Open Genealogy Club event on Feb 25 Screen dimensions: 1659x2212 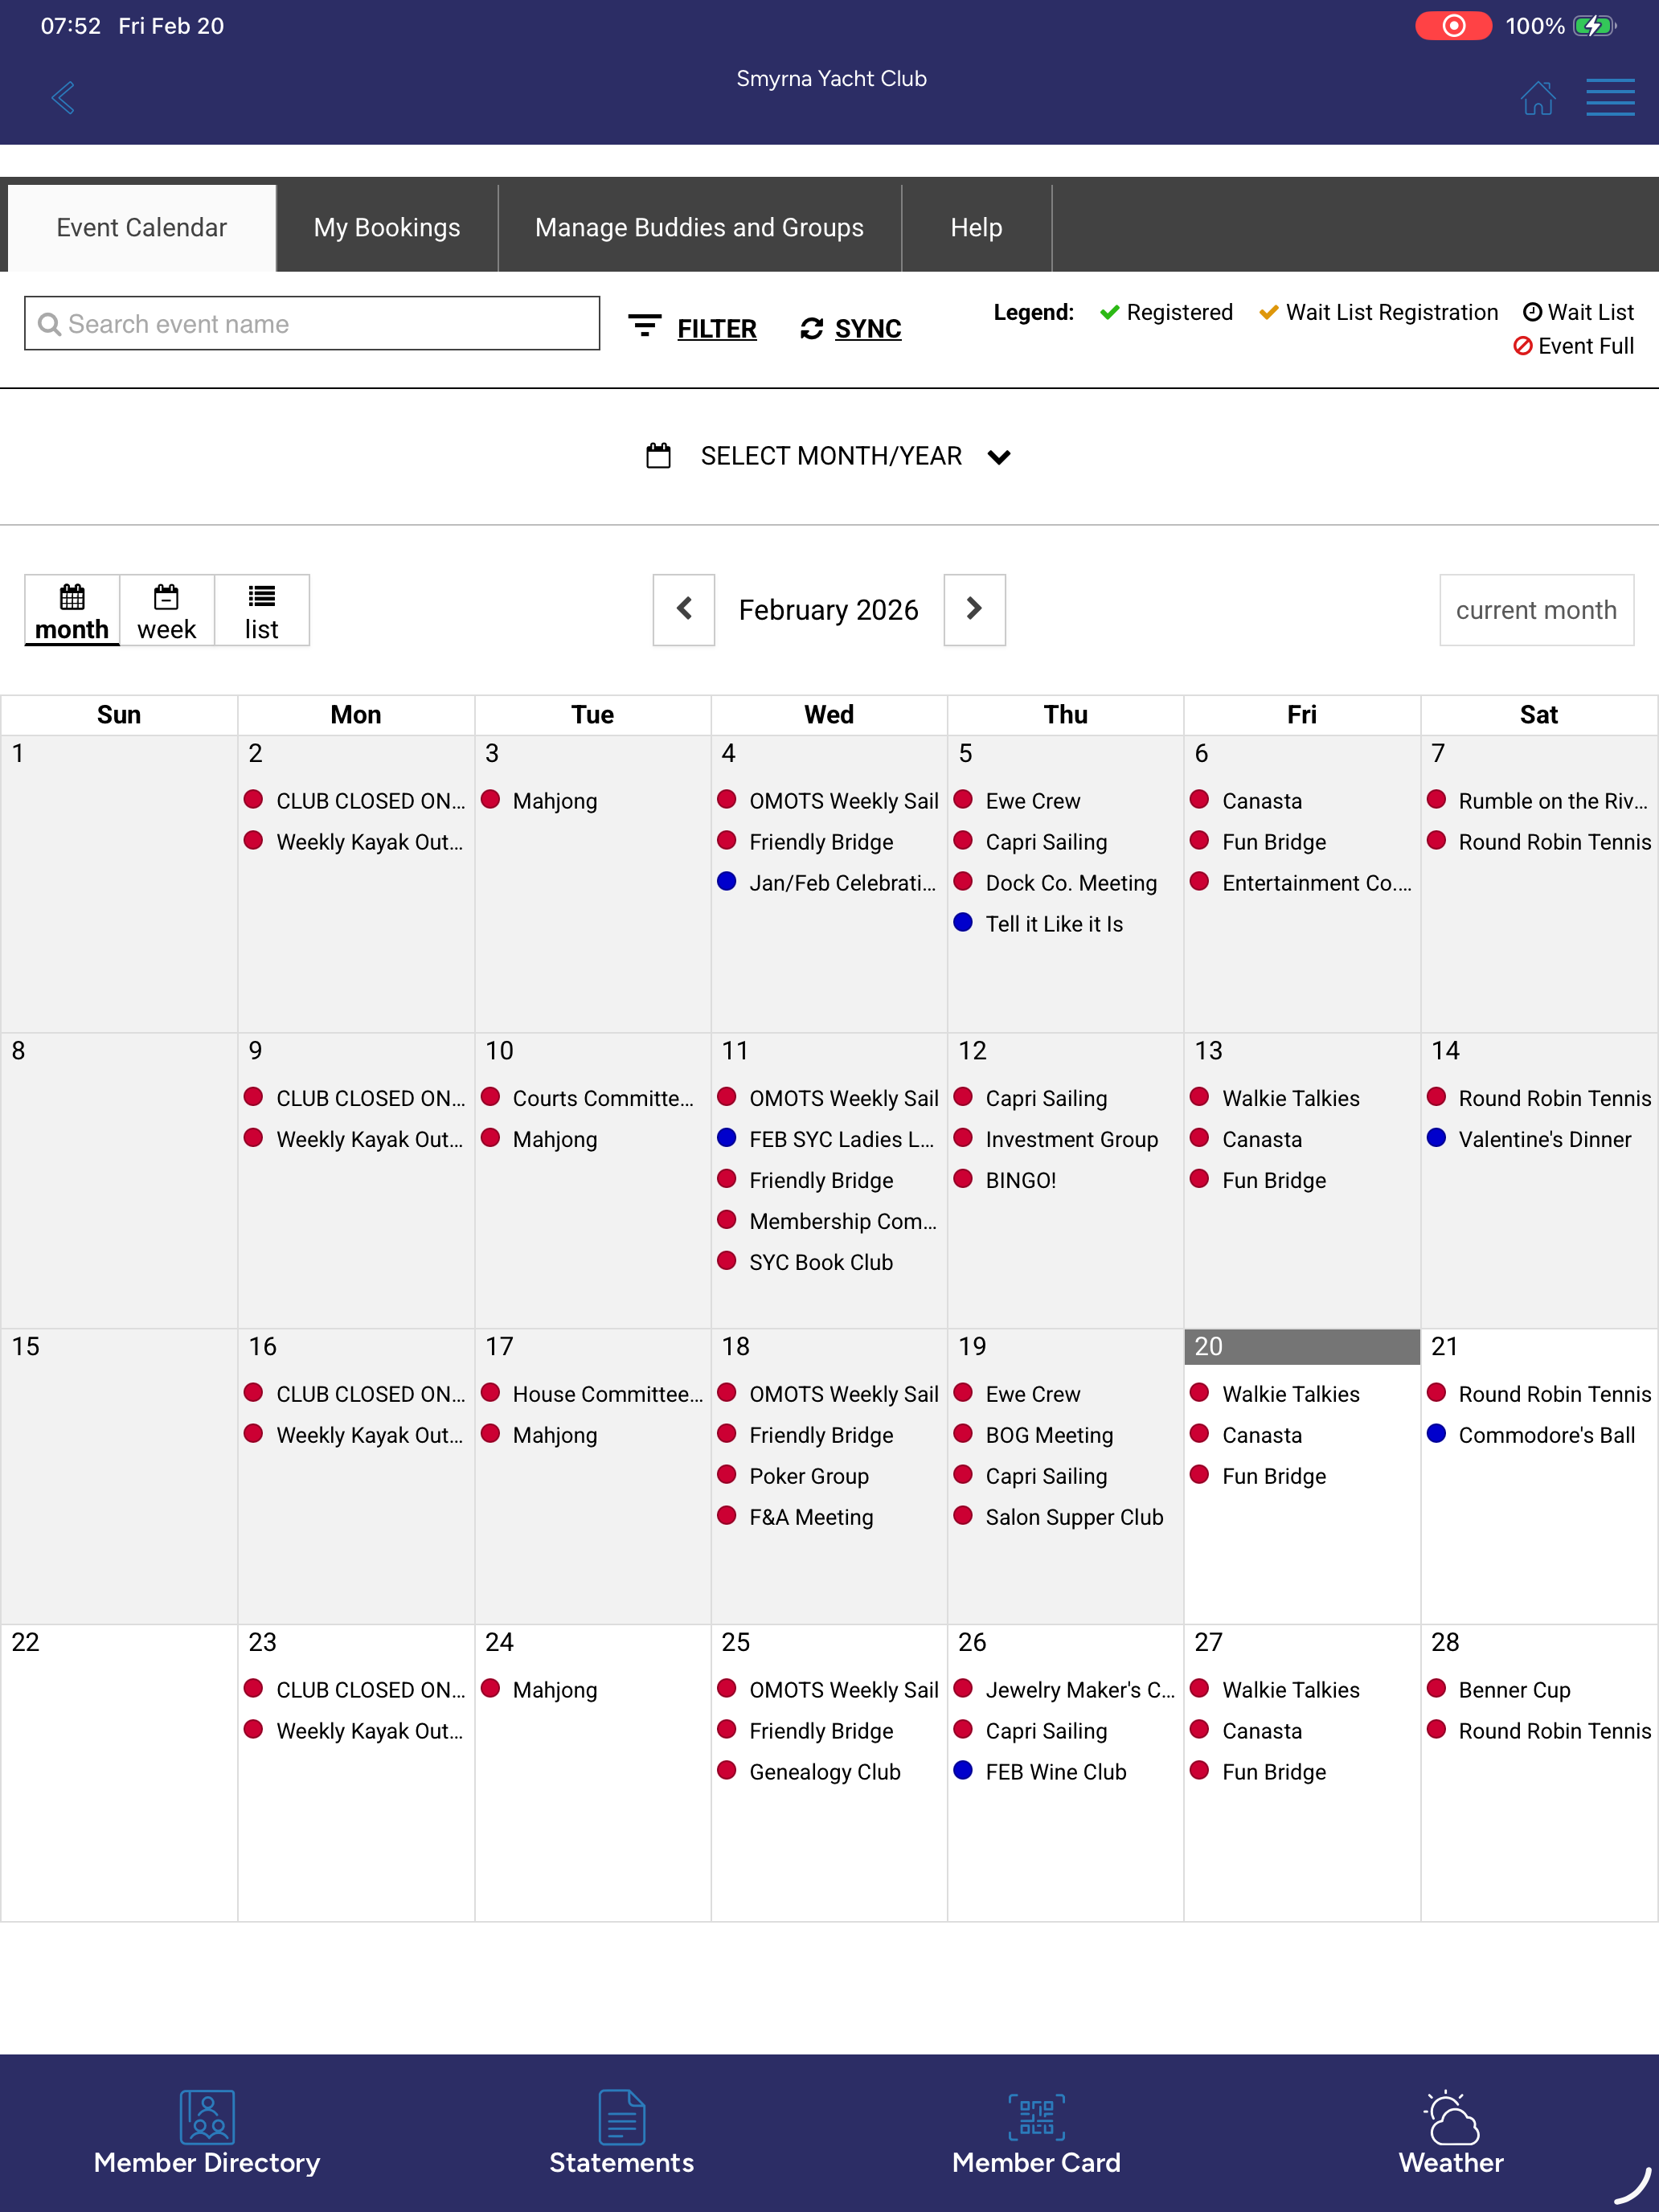(x=825, y=1772)
